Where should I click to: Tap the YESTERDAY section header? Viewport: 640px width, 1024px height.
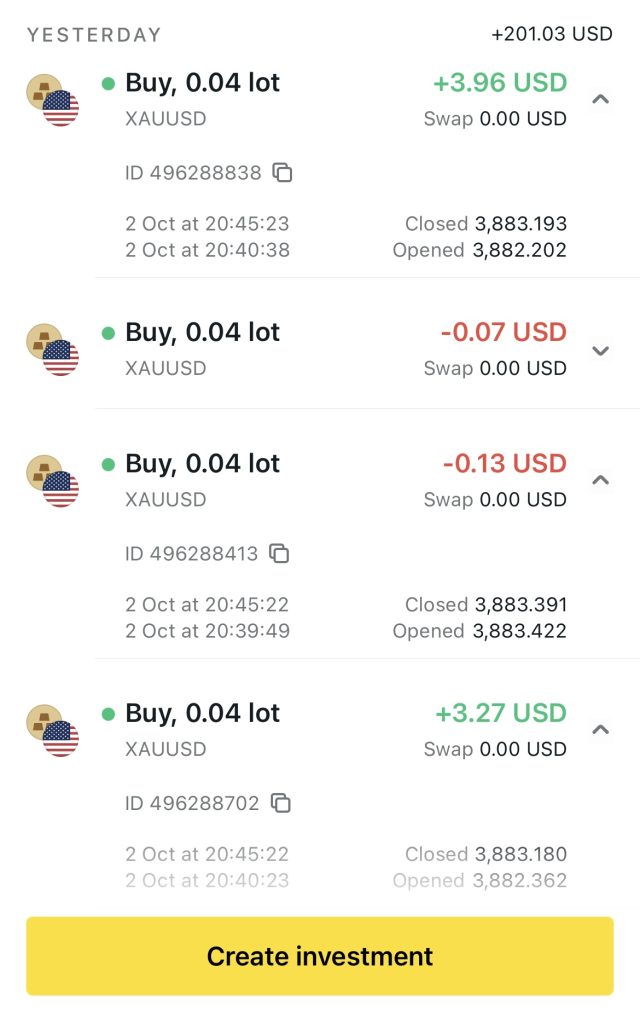94,35
